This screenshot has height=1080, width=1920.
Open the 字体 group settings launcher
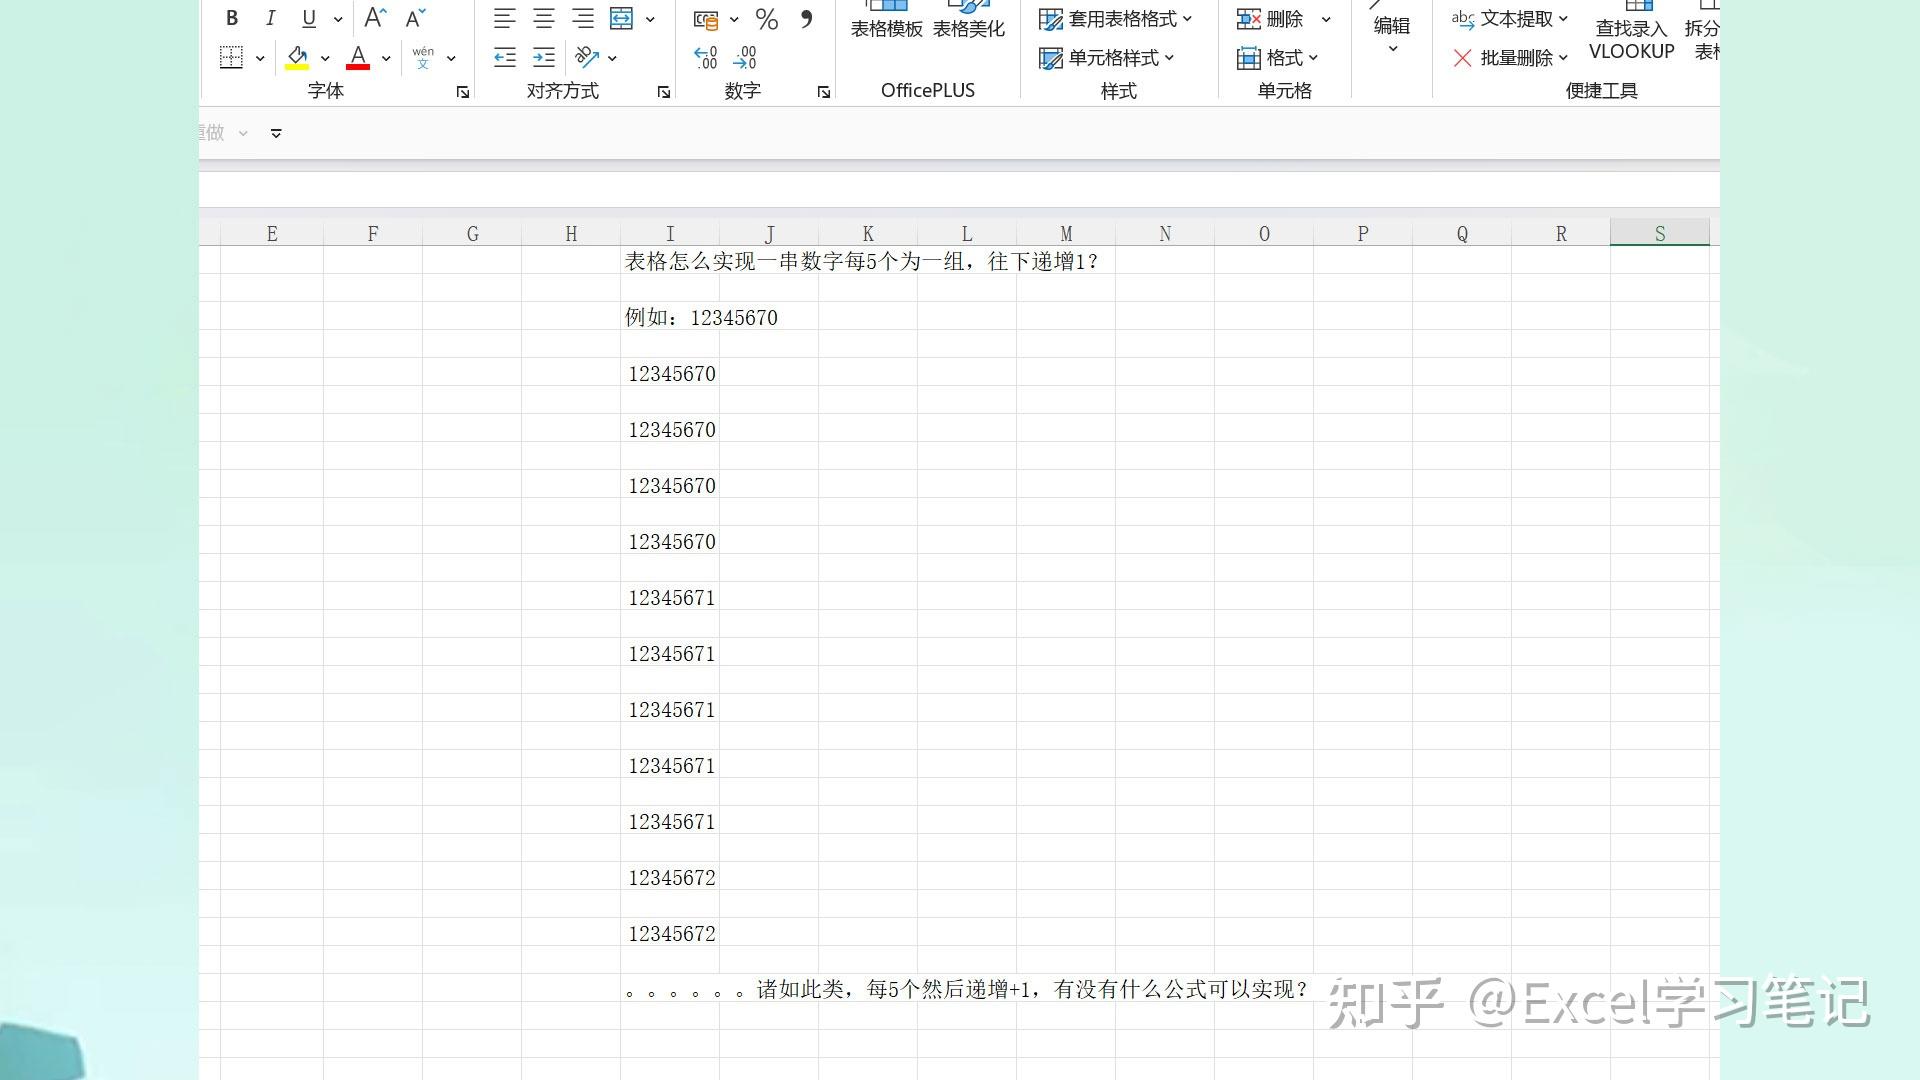pos(463,91)
